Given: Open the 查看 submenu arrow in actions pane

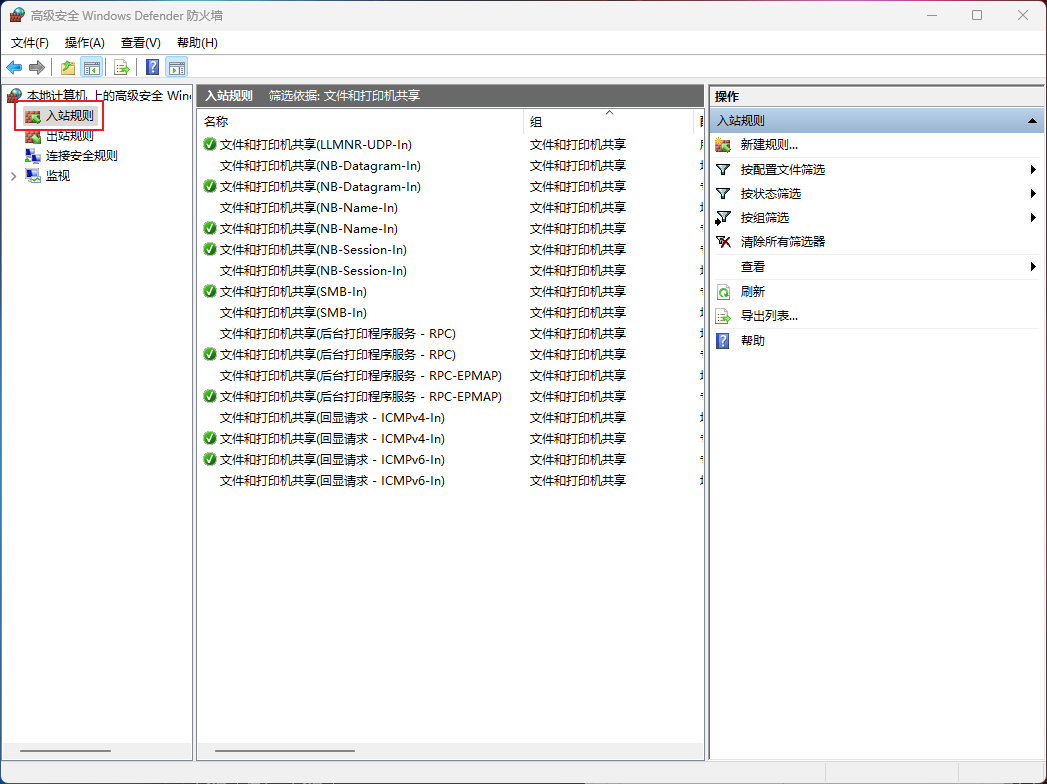Looking at the screenshot, I should coord(1033,266).
